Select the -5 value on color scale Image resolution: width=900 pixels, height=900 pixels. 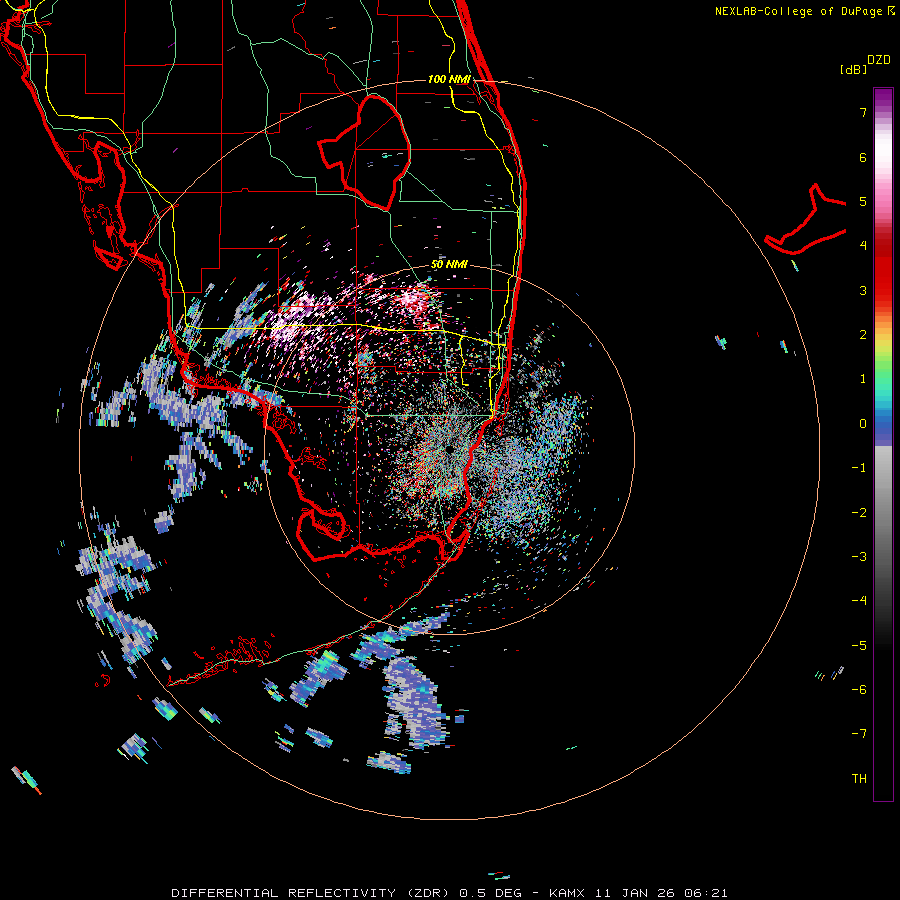(x=859, y=645)
